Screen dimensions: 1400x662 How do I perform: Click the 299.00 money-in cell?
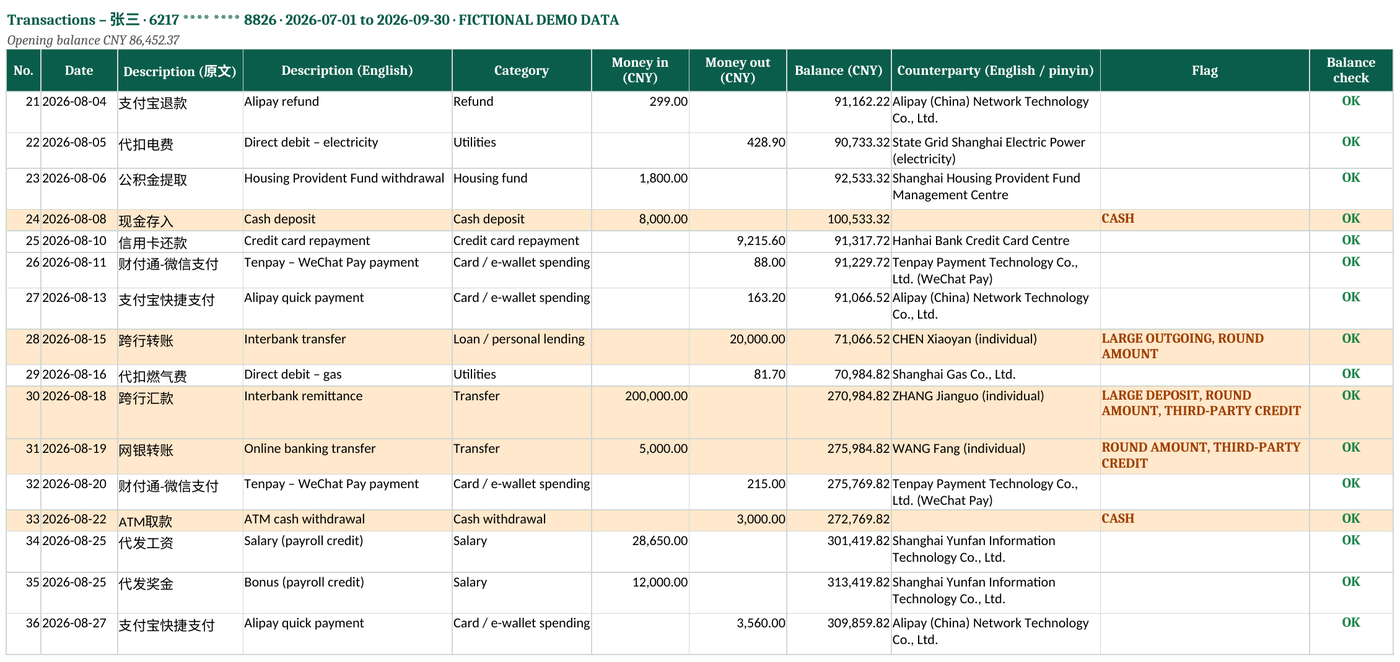(x=640, y=112)
